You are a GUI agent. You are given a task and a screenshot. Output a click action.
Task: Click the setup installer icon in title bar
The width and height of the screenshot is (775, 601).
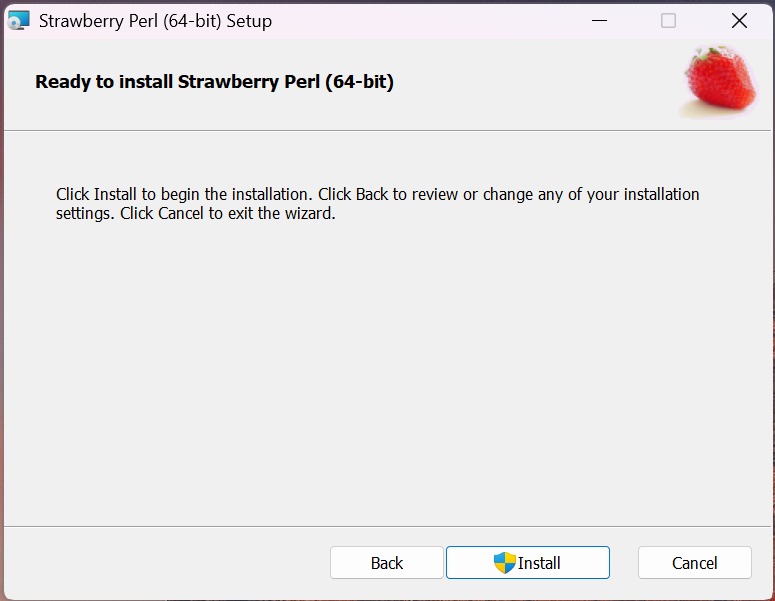[18, 20]
